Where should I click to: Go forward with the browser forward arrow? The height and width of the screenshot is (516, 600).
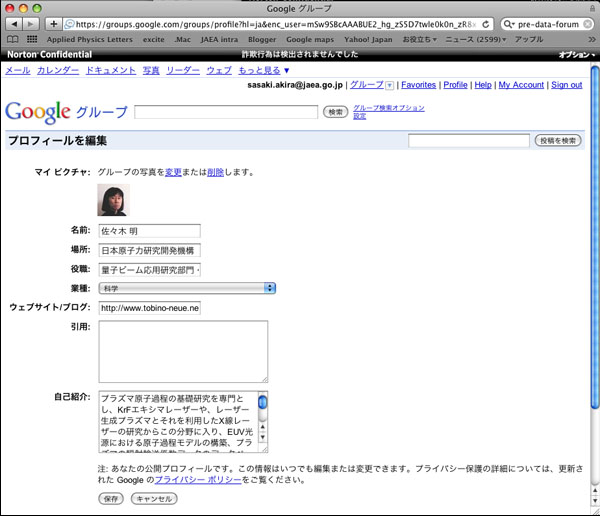[x=31, y=24]
